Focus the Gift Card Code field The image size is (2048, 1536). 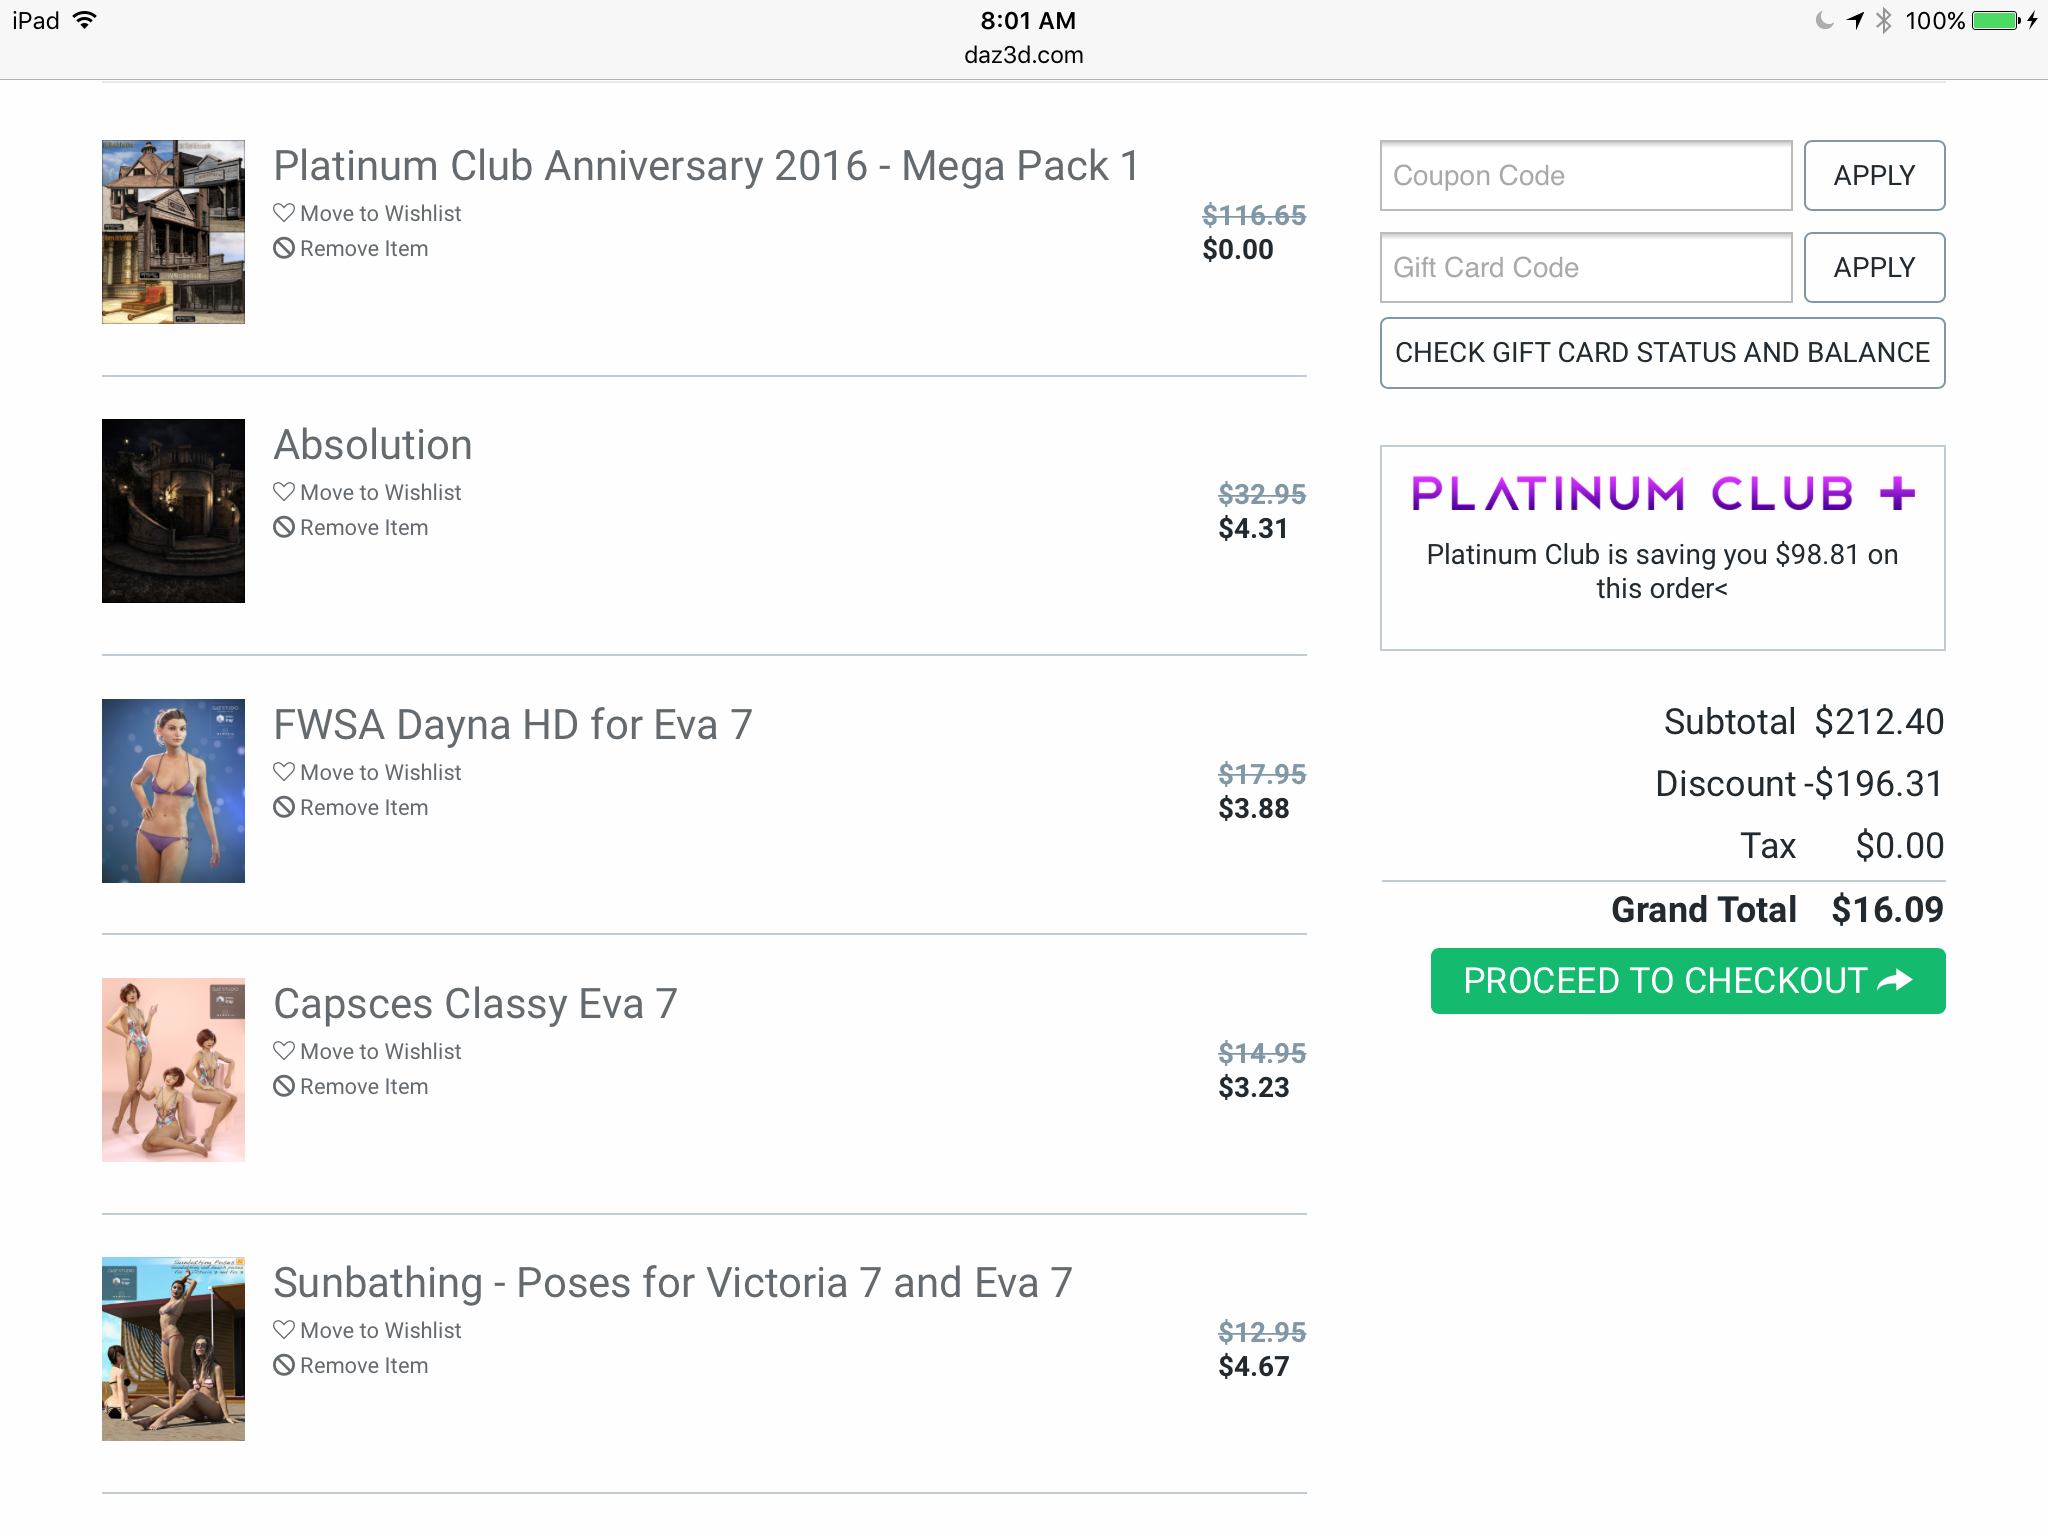[x=1586, y=268]
